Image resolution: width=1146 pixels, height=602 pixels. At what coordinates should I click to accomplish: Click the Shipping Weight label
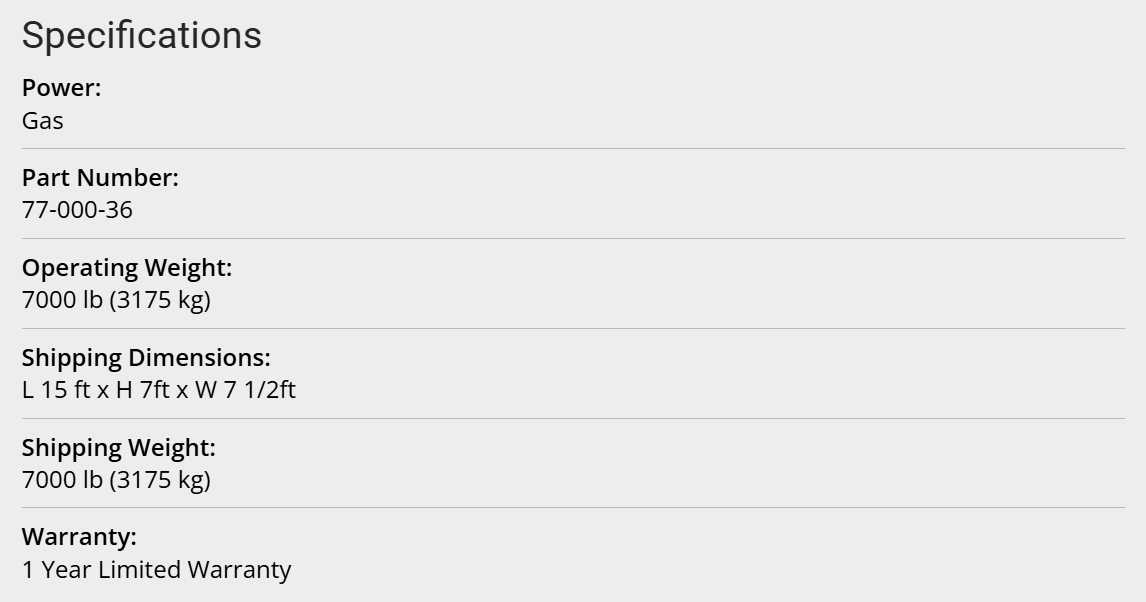pos(118,448)
